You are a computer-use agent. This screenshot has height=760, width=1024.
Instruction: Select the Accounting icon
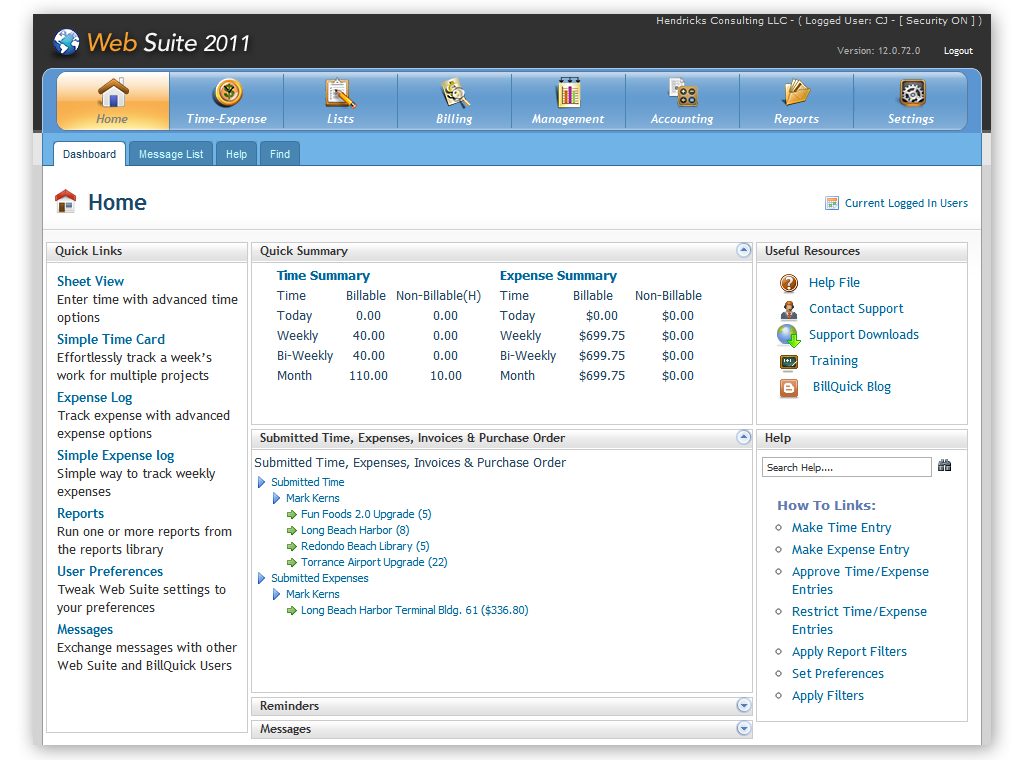[682, 94]
